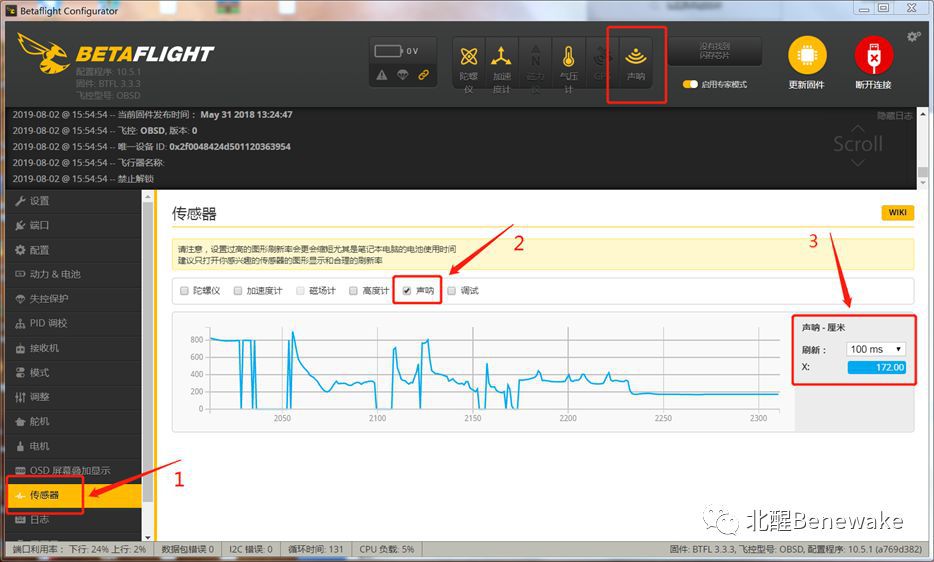The image size is (934, 562).
Task: Click the firmware version text in status bar
Action: pos(796,549)
